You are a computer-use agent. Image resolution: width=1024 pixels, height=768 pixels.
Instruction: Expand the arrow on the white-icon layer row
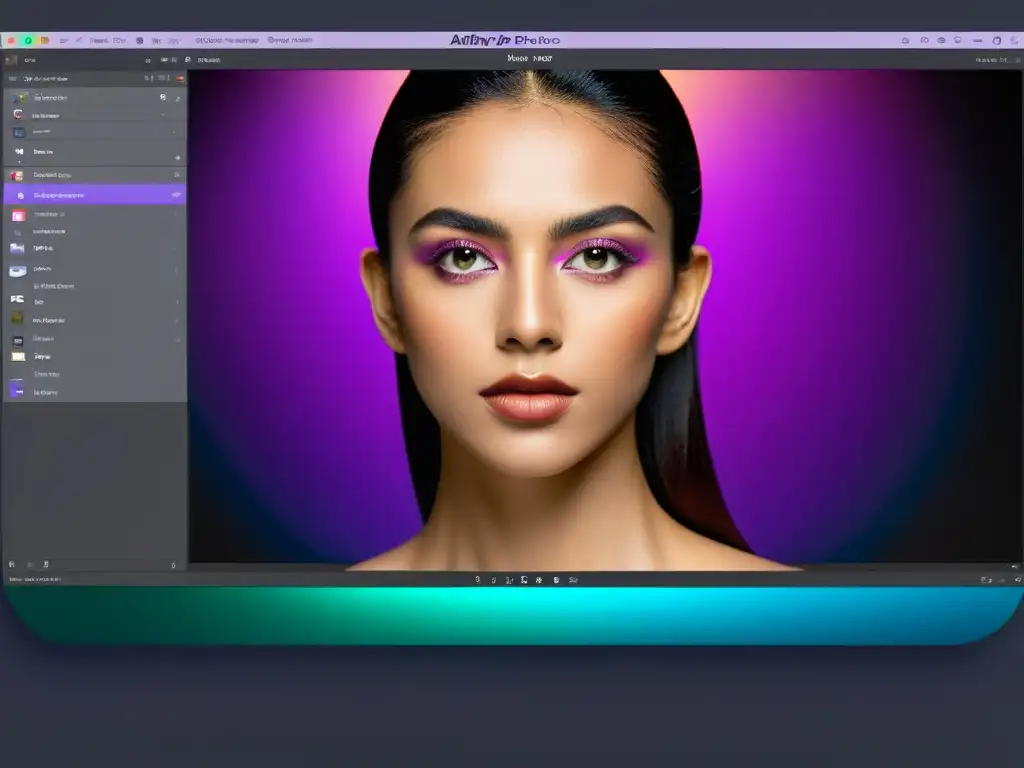pyautogui.click(x=177, y=157)
